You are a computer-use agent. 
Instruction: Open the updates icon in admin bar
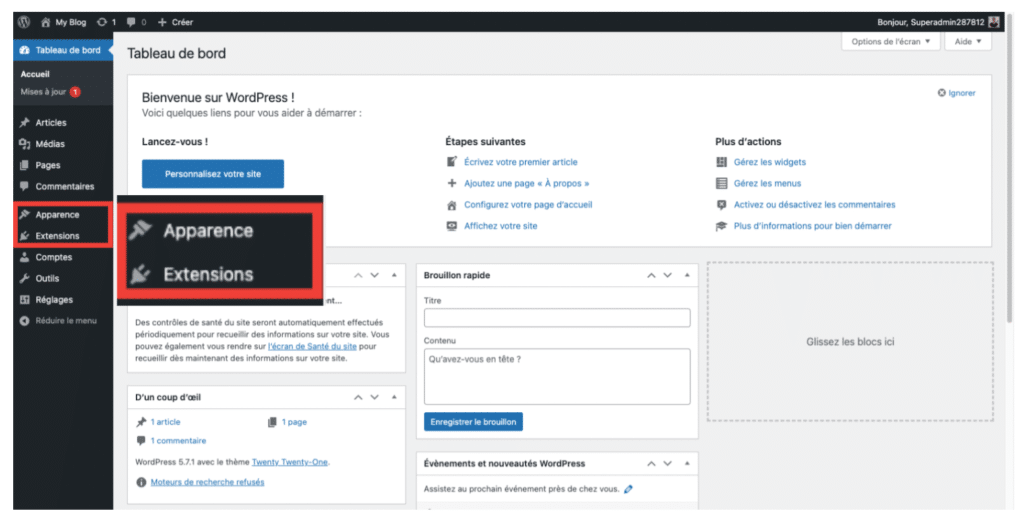[101, 22]
